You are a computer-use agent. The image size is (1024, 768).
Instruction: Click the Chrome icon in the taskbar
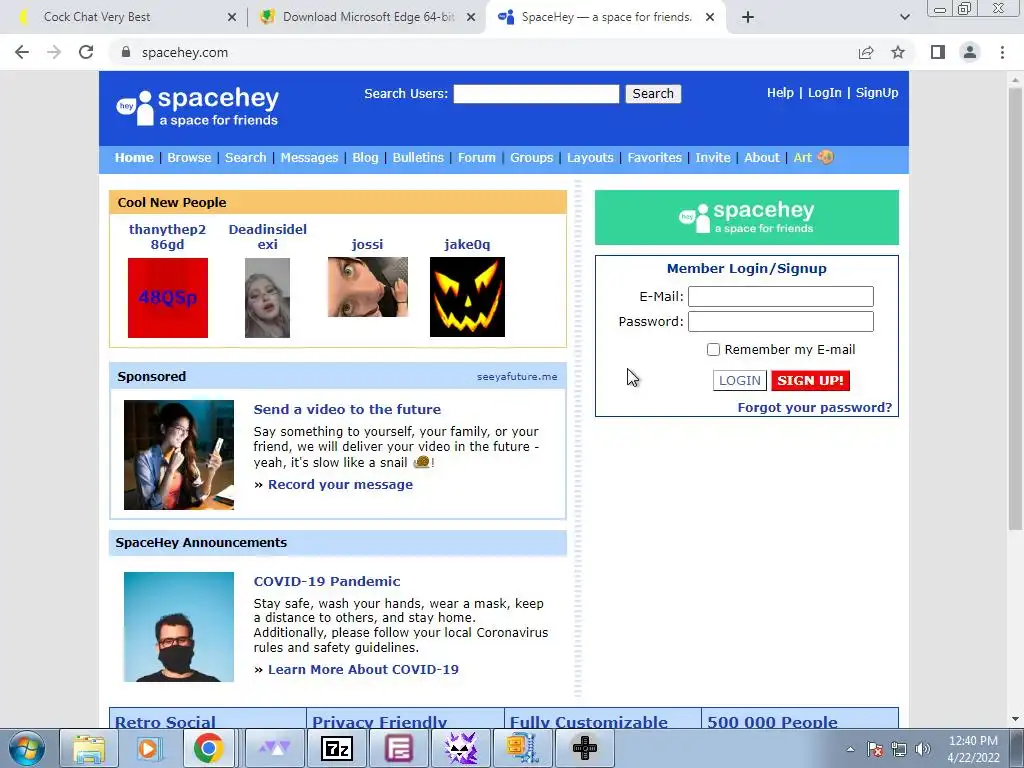point(208,748)
